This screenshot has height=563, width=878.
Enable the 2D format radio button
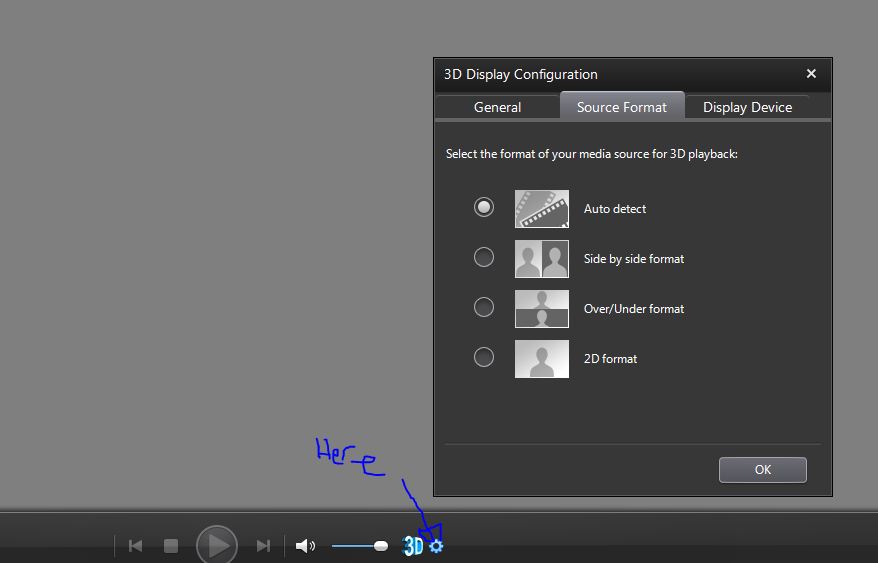(x=484, y=357)
